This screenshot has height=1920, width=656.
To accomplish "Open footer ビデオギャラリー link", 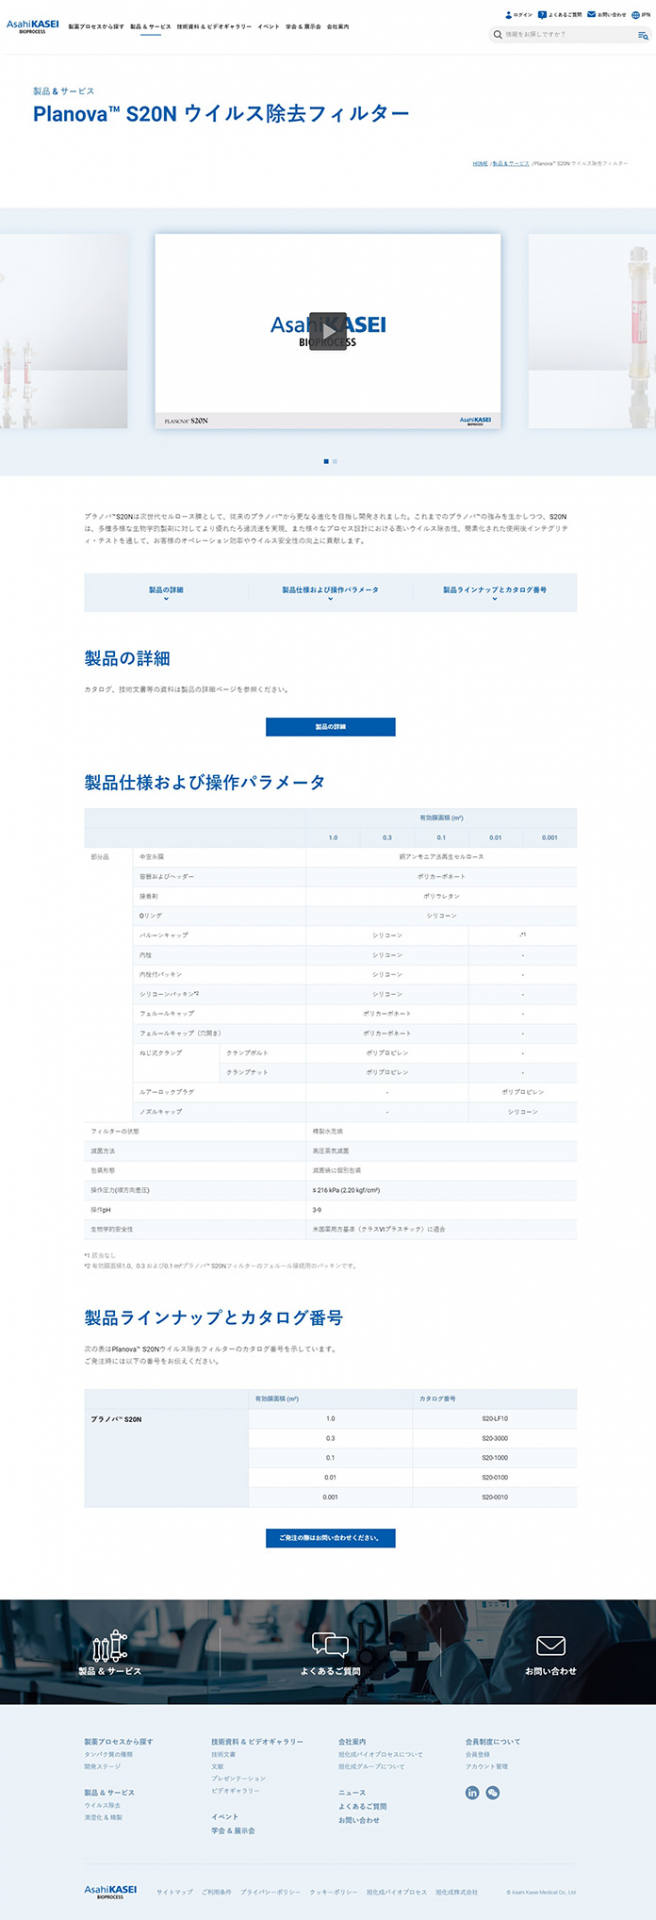I will click(235, 1791).
